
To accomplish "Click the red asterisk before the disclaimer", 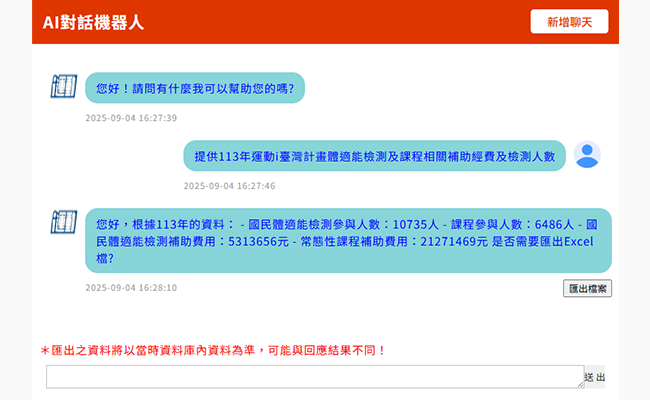I will click(45, 351).
